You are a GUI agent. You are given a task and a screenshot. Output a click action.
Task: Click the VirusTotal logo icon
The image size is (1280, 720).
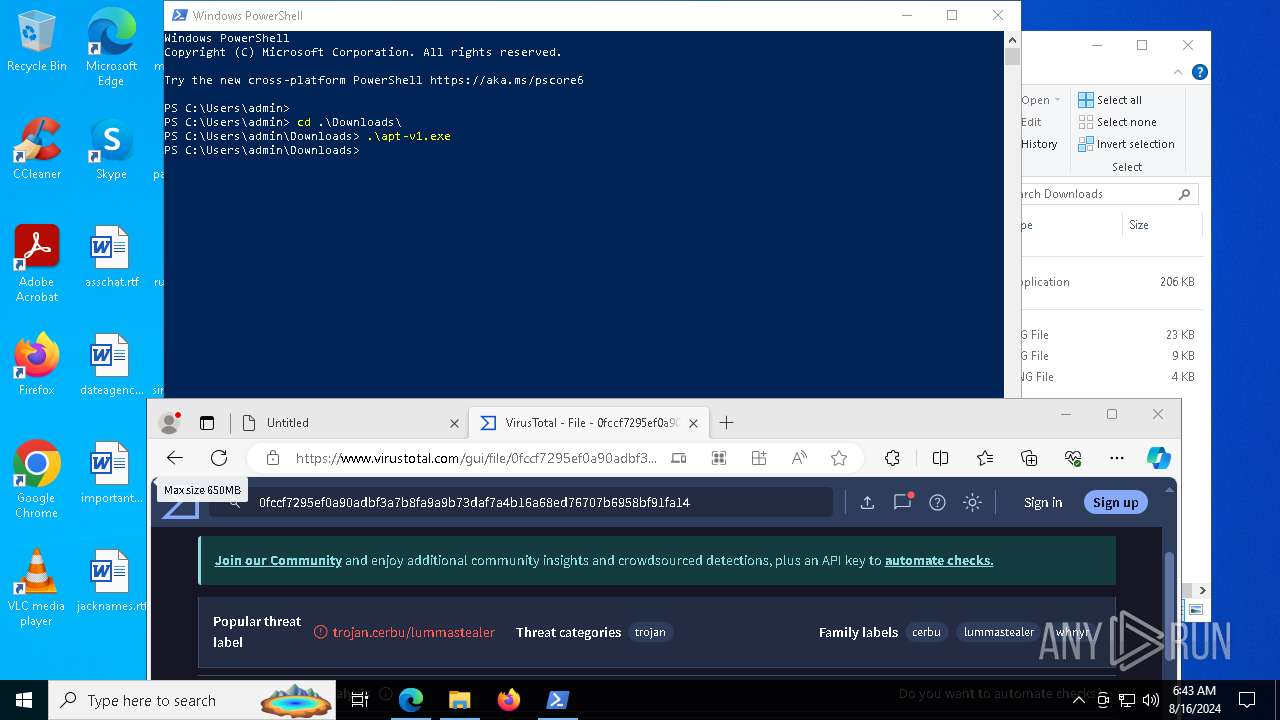(180, 509)
